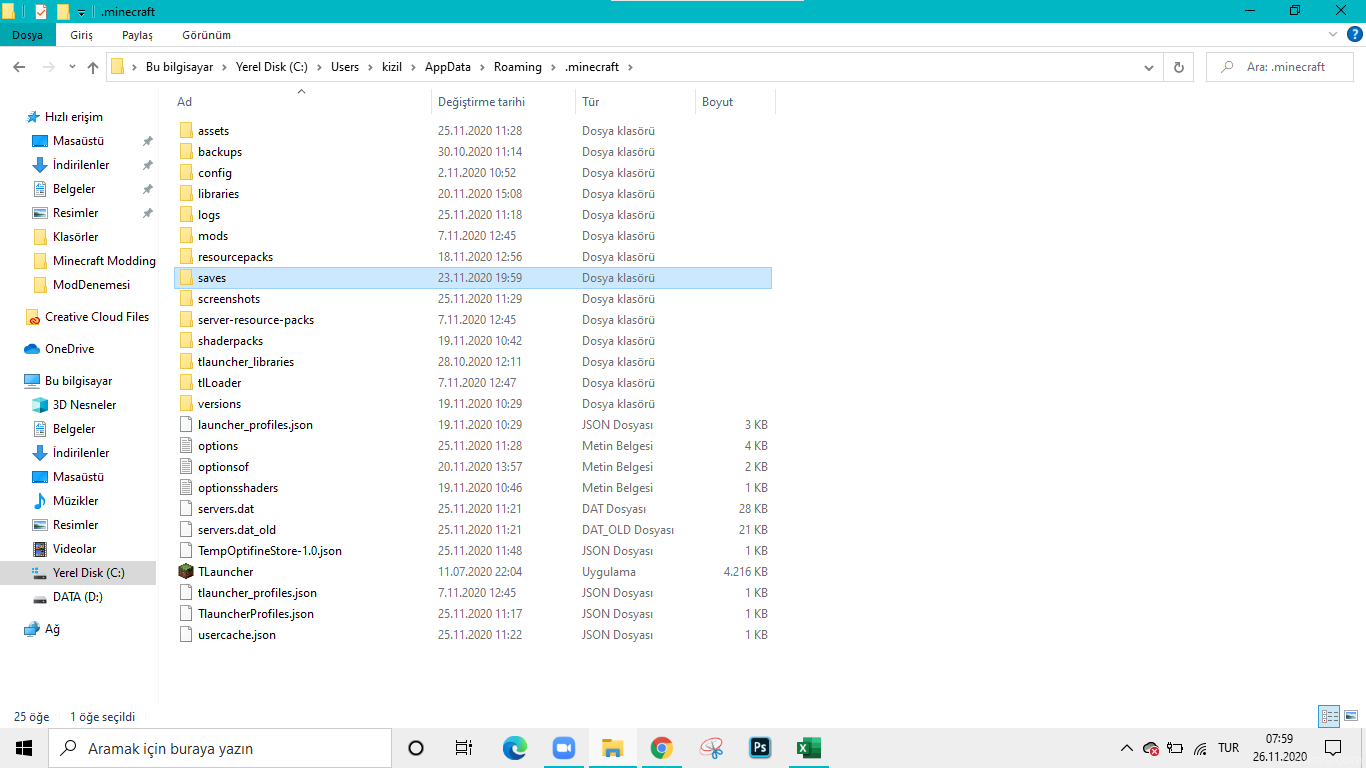1366x768 pixels.
Task: Open Creative Cloud Files in sidebar
Action: coord(96,317)
